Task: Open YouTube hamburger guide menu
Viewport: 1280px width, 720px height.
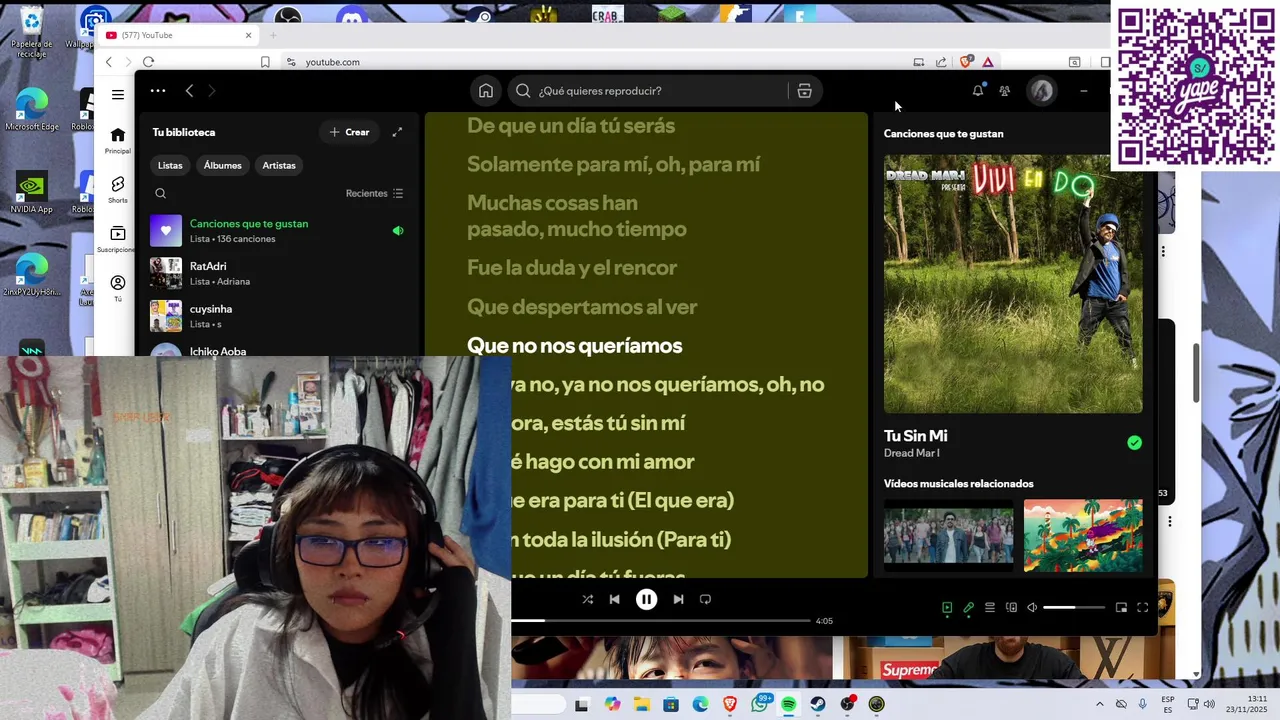Action: coord(118,95)
